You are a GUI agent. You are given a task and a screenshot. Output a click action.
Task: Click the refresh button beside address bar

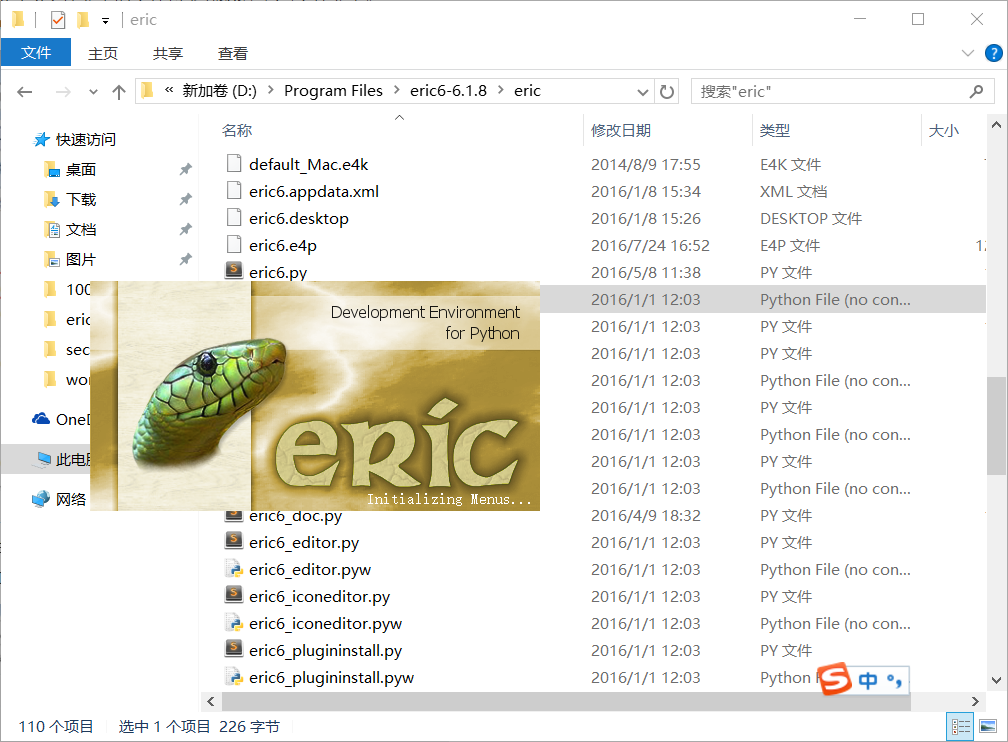click(667, 92)
